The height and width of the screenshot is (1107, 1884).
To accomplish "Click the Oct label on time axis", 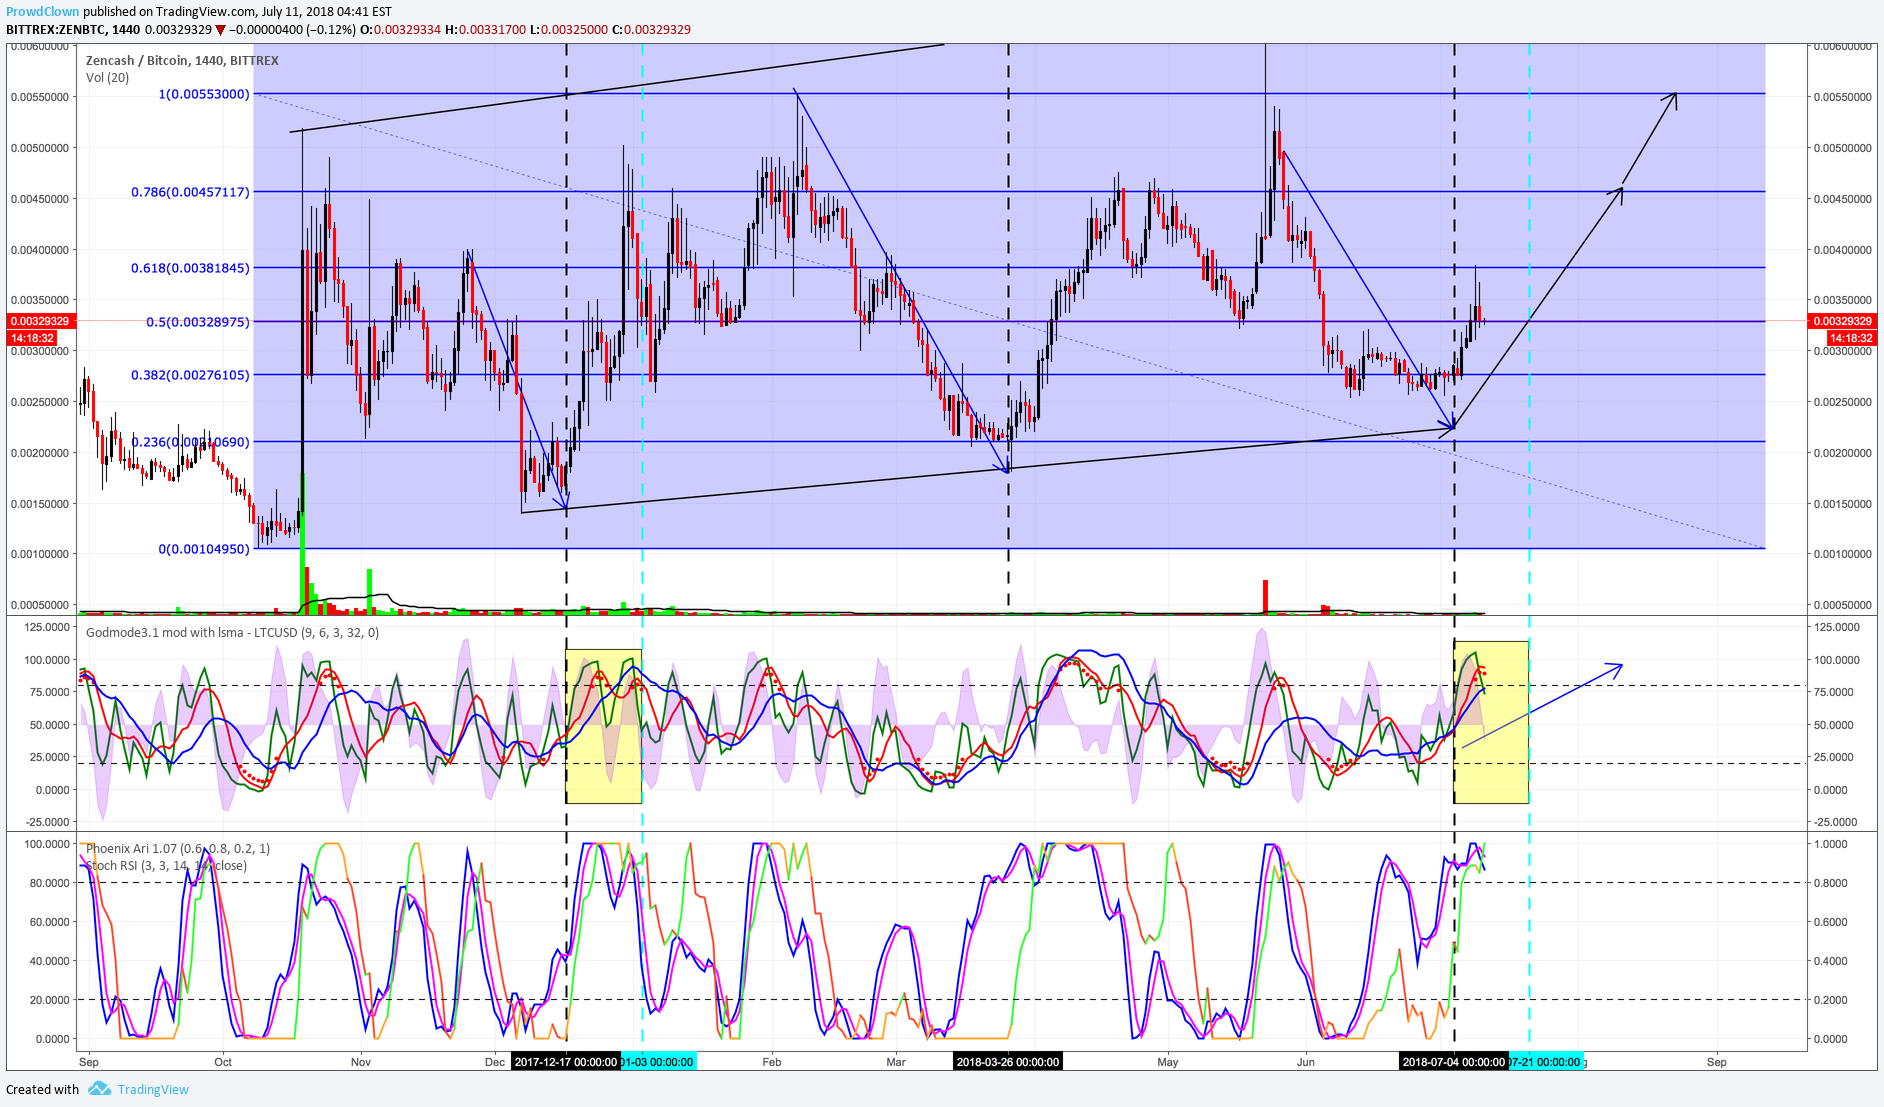I will coord(223,1062).
